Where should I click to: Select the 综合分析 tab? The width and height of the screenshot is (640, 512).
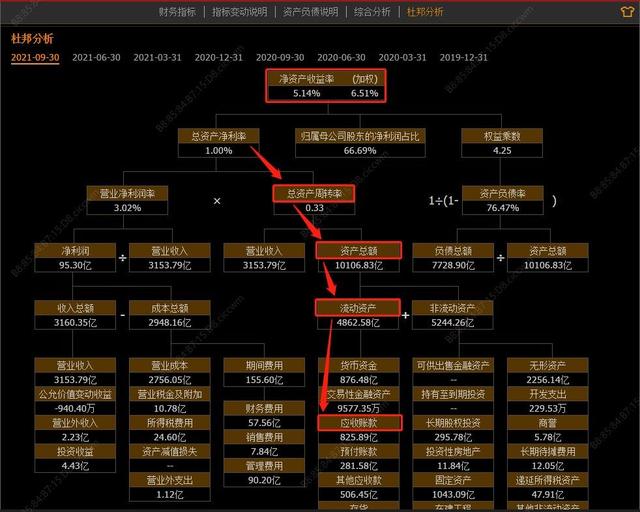click(372, 12)
